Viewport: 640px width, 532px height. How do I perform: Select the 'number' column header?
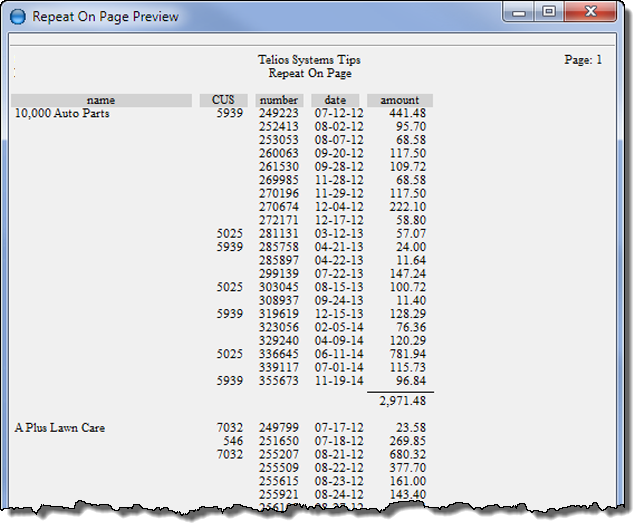point(279,100)
